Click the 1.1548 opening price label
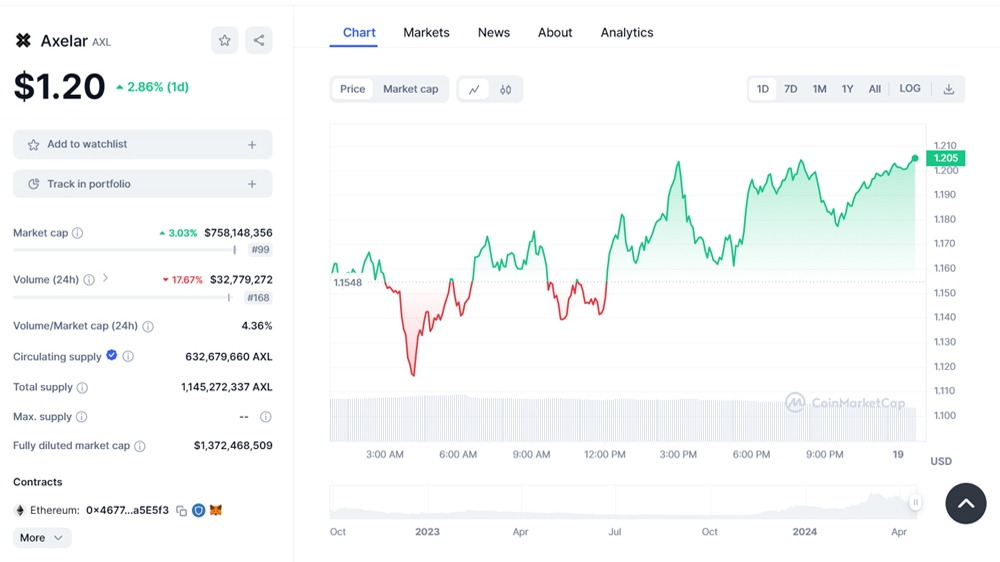Screen dimensions: 1000x562 click(x=348, y=283)
